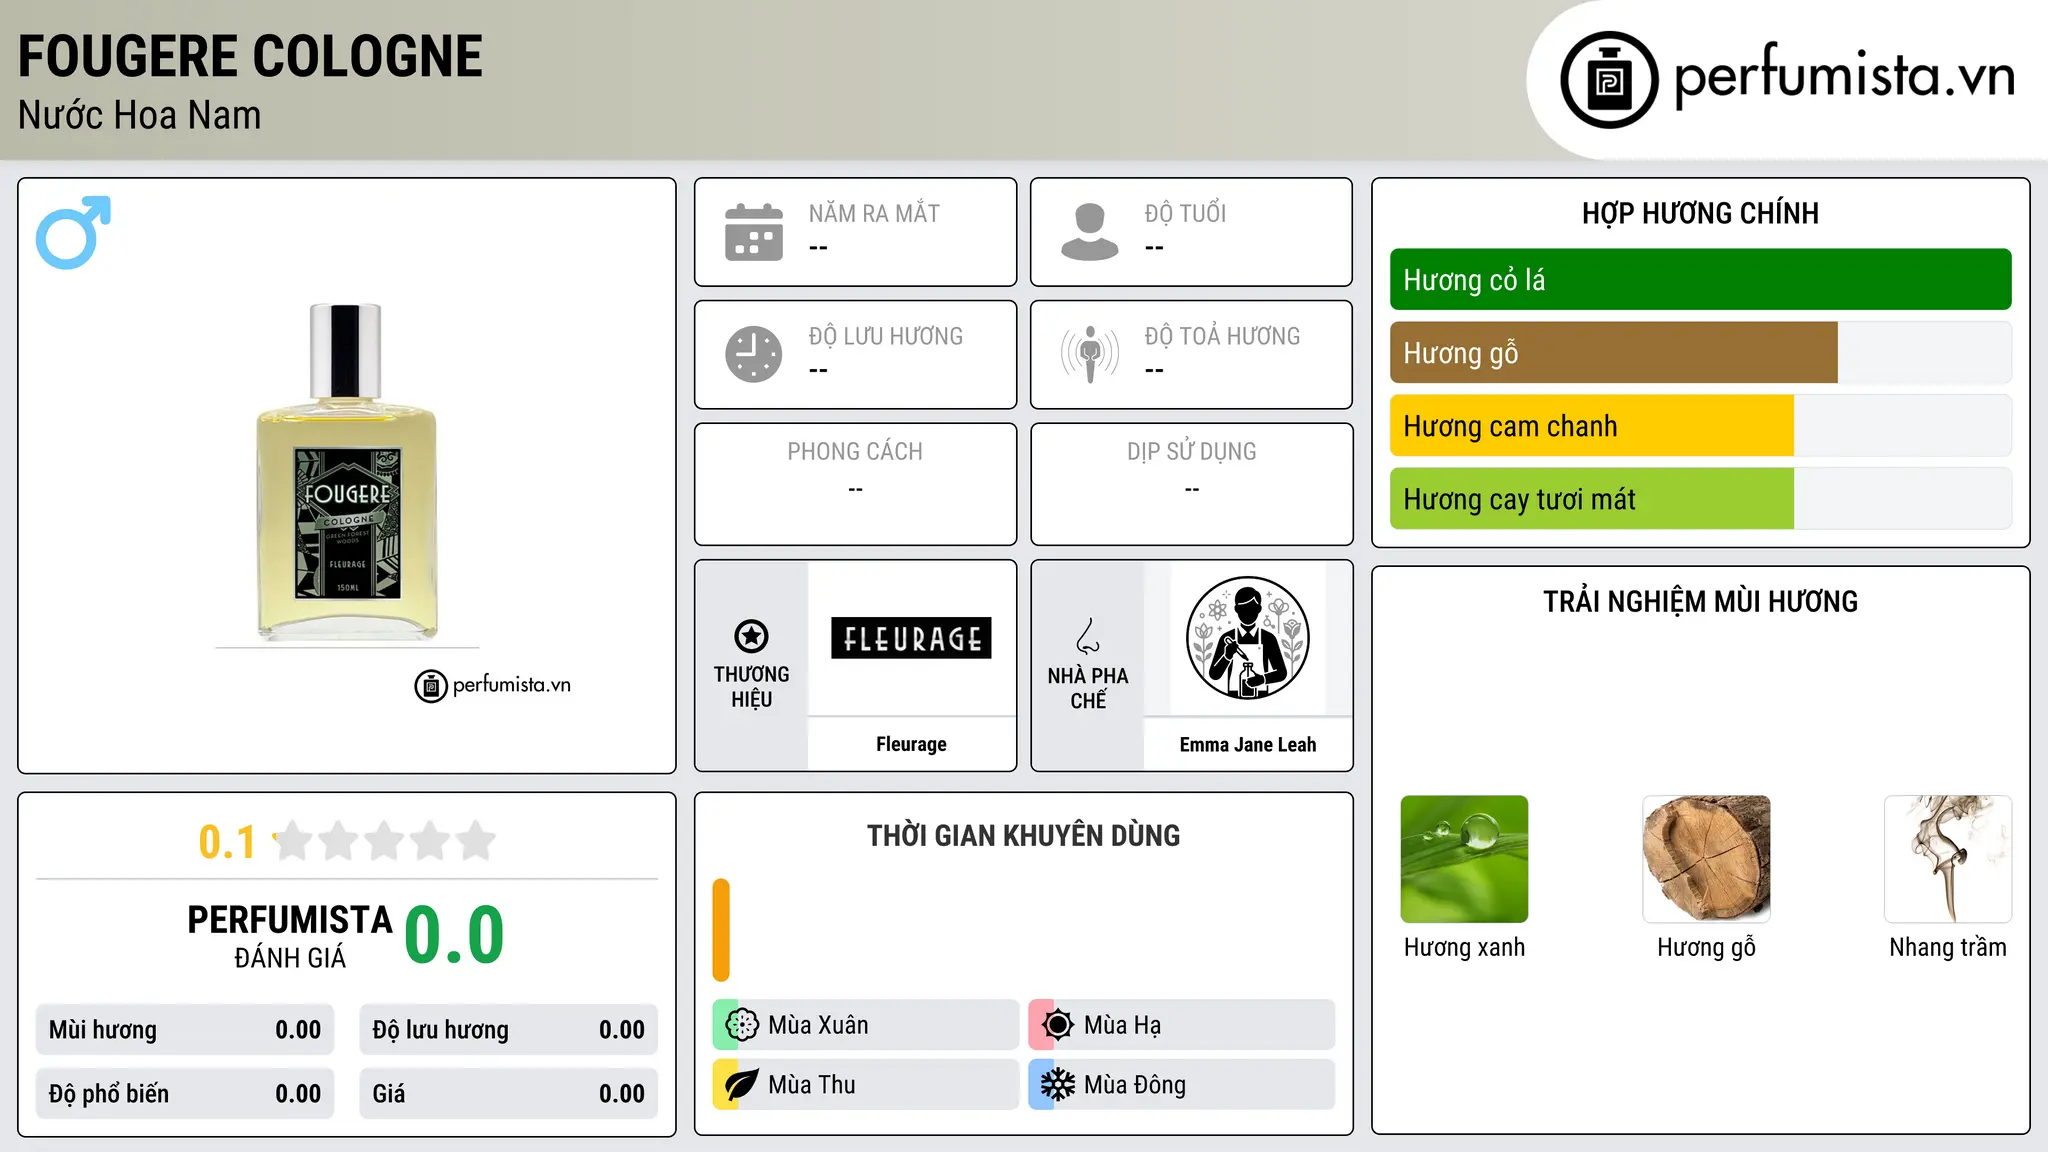Click the HỢP HƯƠNG CHÍNH heading
2048x1152 pixels.
point(1700,213)
